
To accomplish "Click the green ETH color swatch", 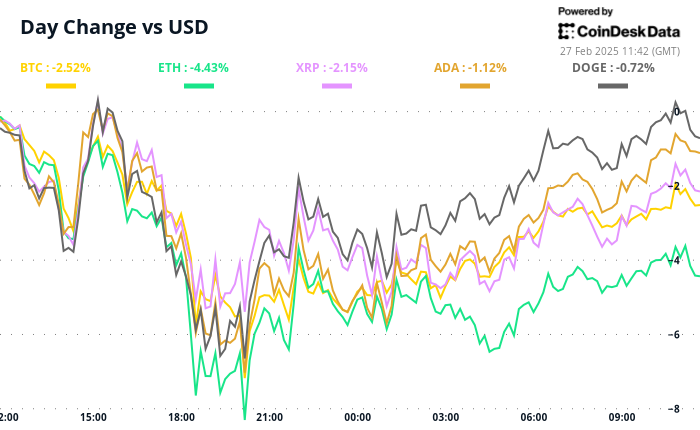I will coord(199,87).
